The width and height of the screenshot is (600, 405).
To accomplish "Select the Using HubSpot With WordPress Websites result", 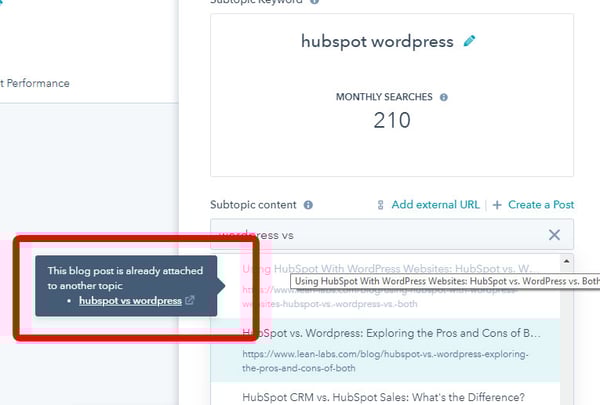I will (x=385, y=286).
